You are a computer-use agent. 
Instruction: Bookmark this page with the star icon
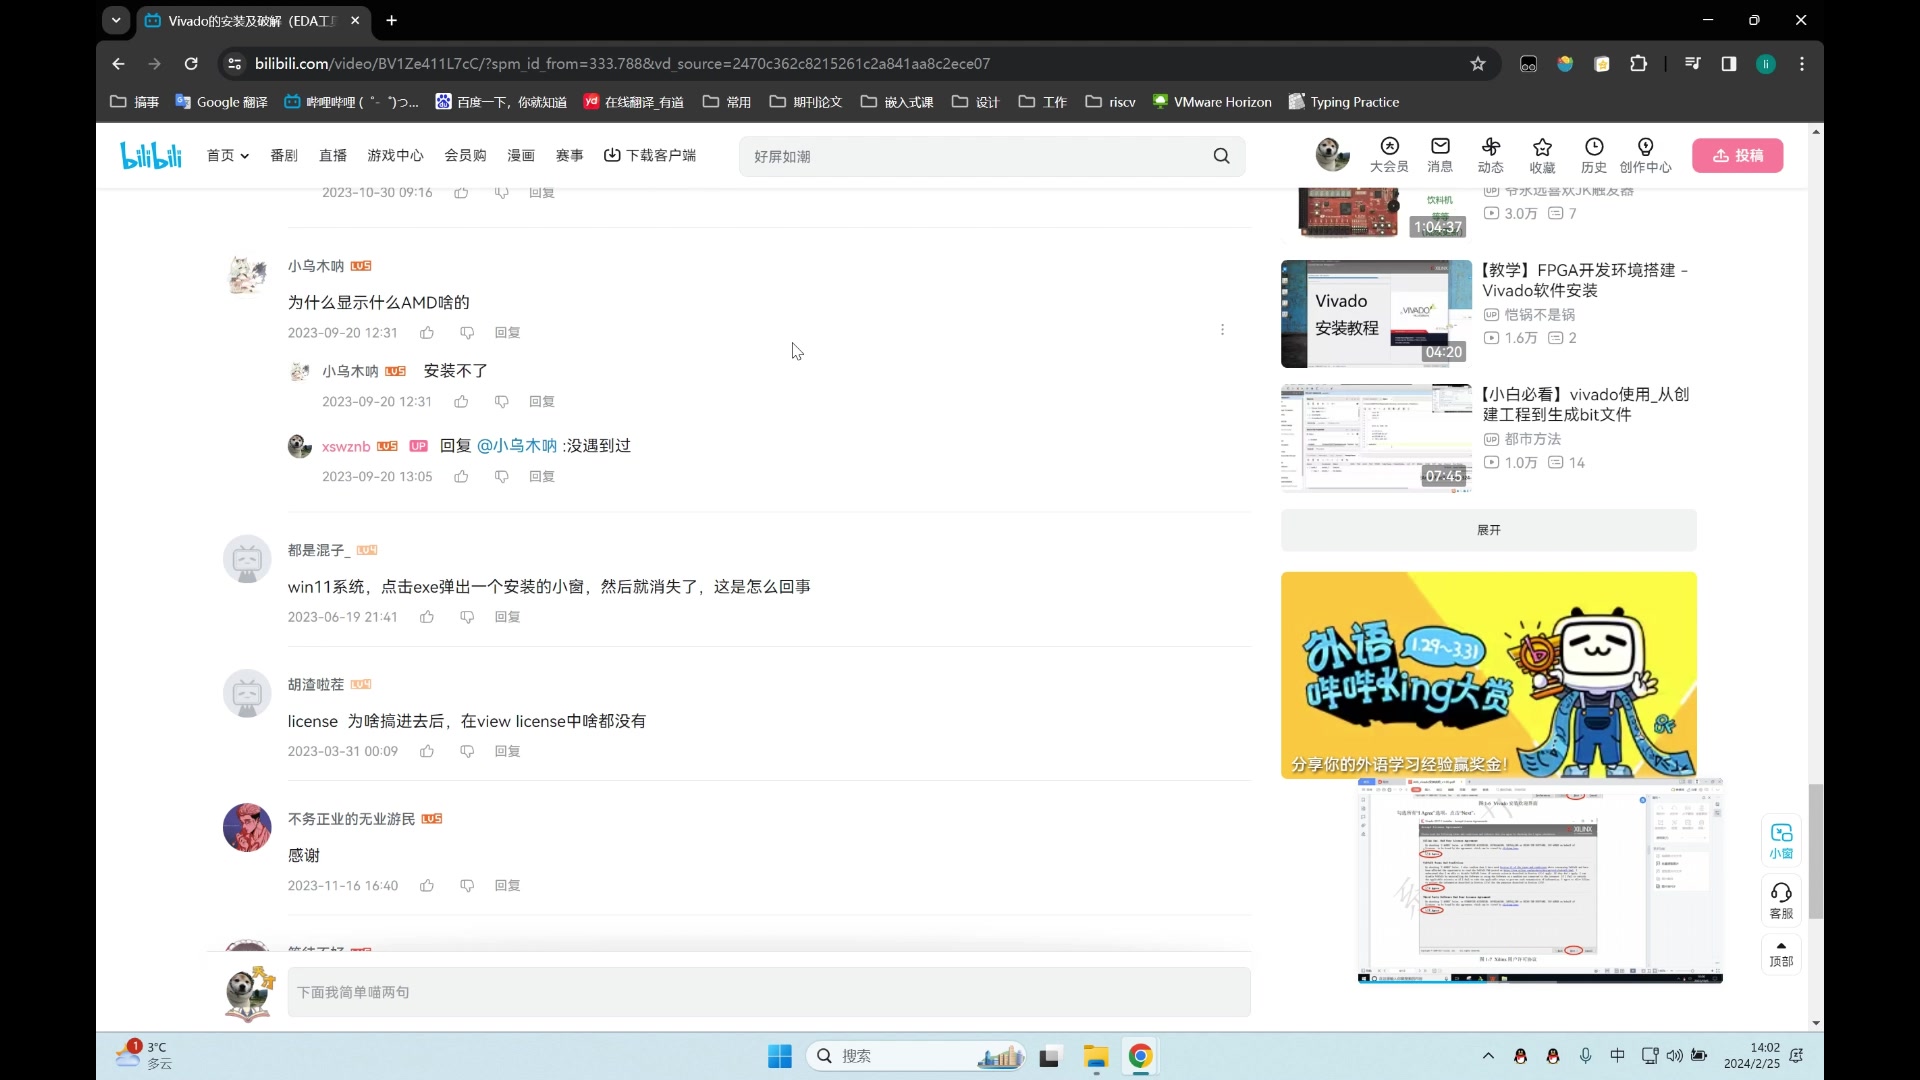point(1478,64)
